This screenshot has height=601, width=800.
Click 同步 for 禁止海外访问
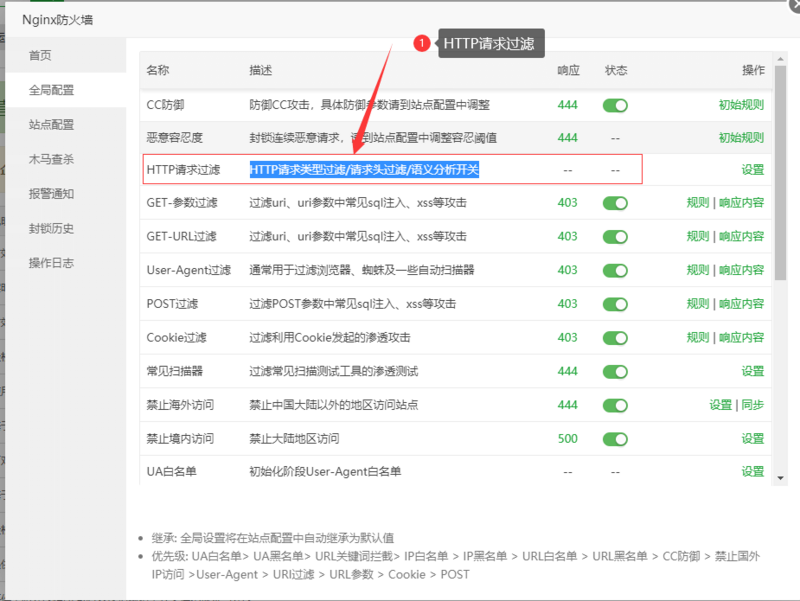tap(753, 405)
